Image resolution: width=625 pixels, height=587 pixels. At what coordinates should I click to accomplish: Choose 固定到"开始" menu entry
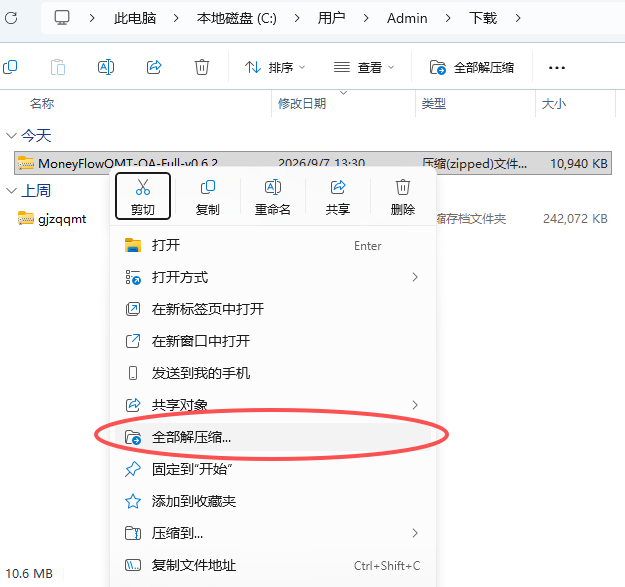pyautogui.click(x=273, y=469)
